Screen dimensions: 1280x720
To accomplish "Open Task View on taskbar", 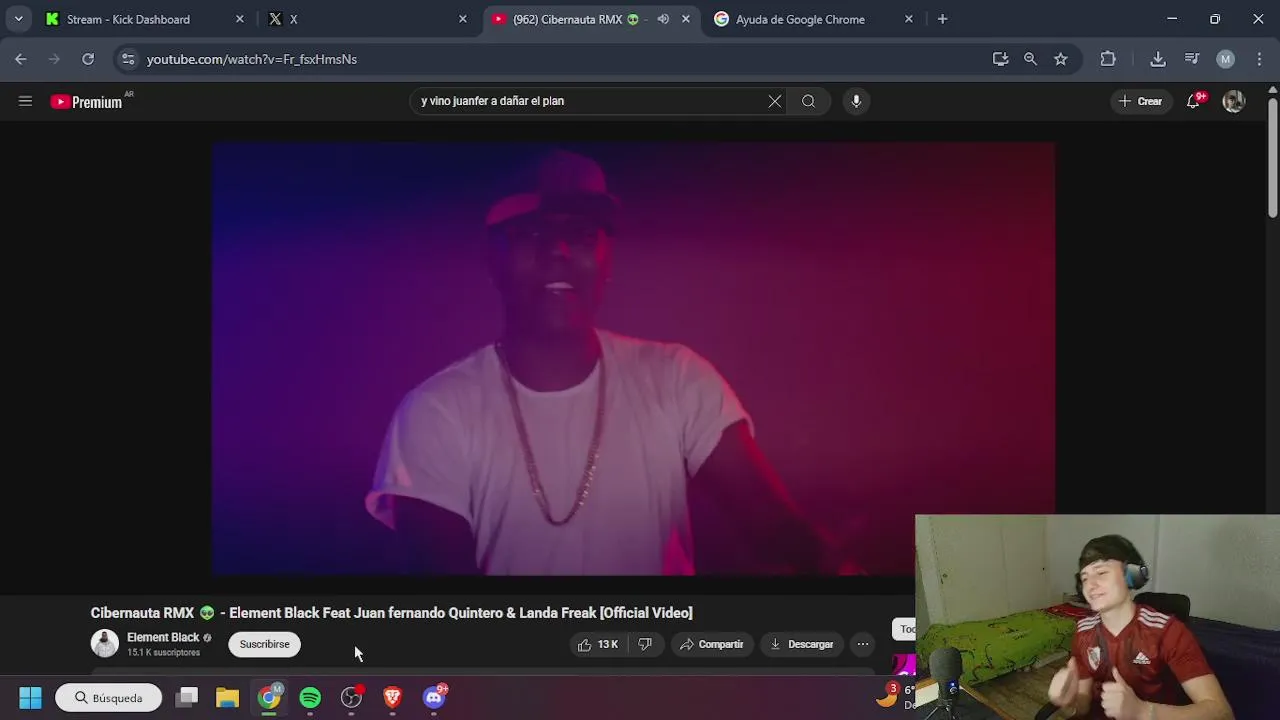I will [187, 698].
